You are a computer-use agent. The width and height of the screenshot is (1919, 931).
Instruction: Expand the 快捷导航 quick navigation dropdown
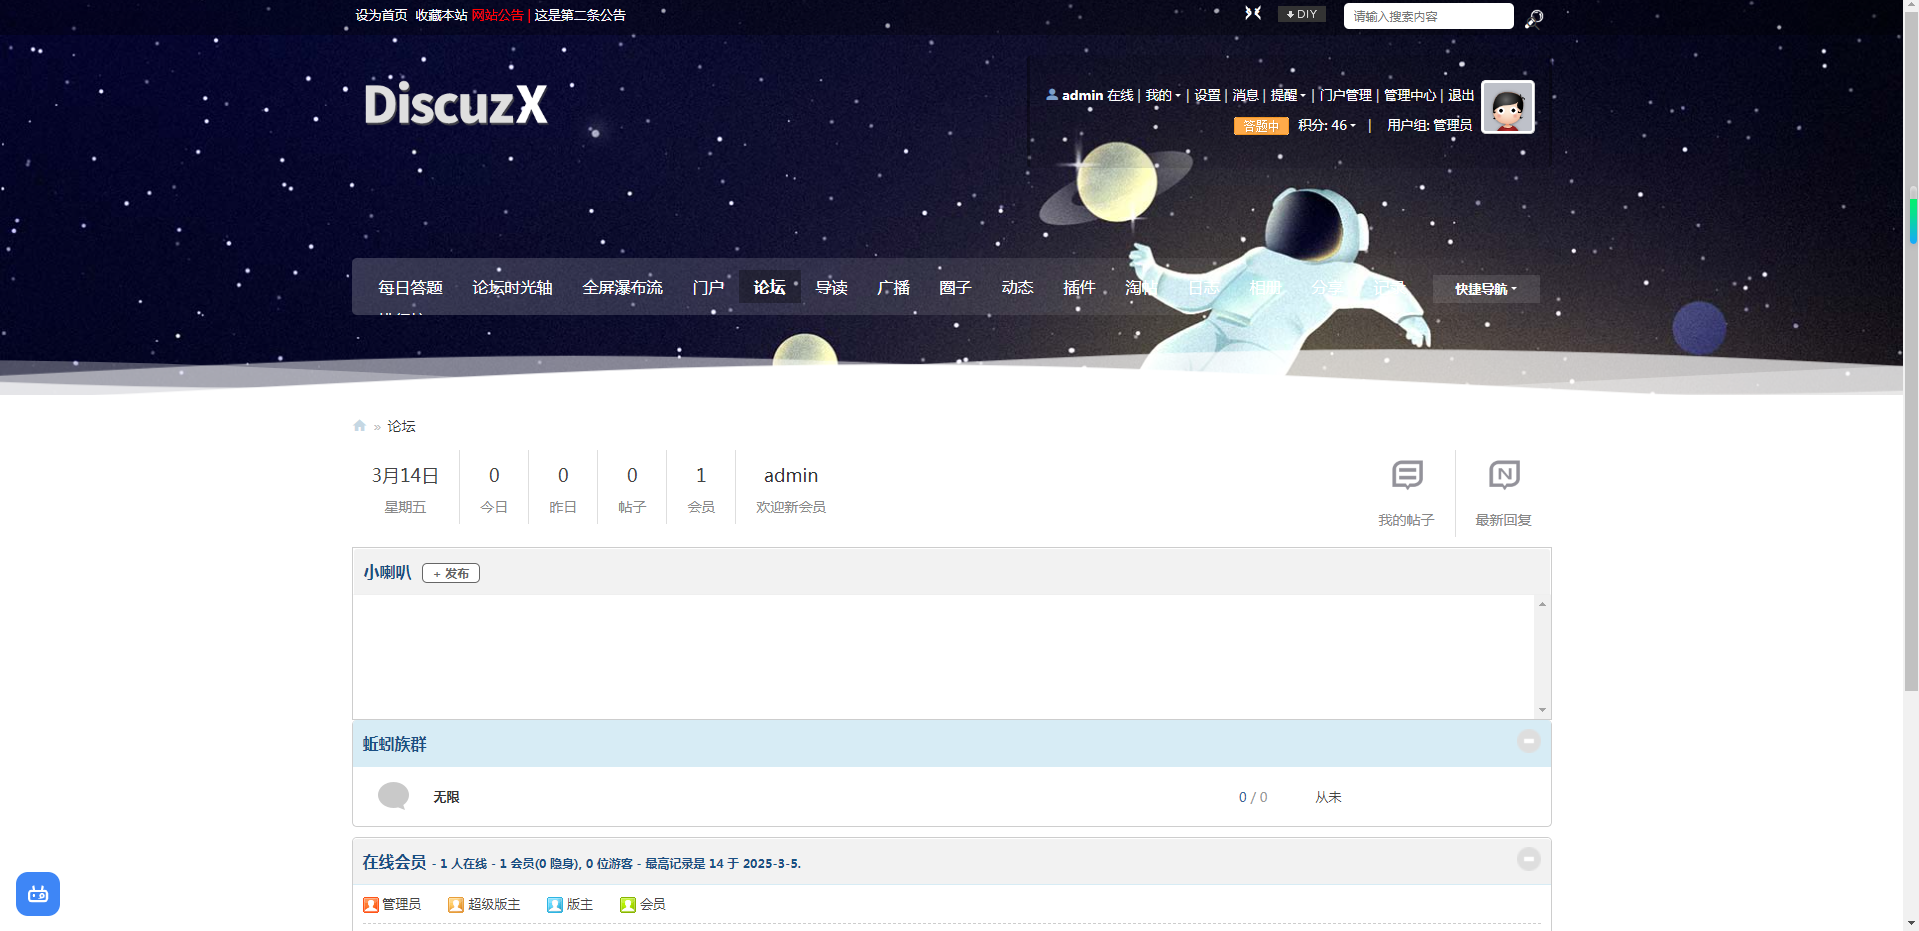tap(1485, 289)
